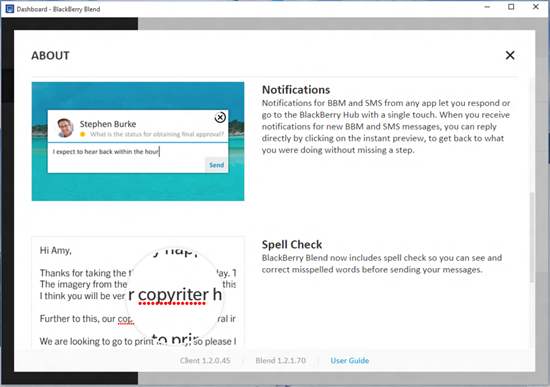The width and height of the screenshot is (550, 387).
Task: Click the BlackBerry Blend app icon in title bar
Action: pyautogui.click(x=10, y=9)
